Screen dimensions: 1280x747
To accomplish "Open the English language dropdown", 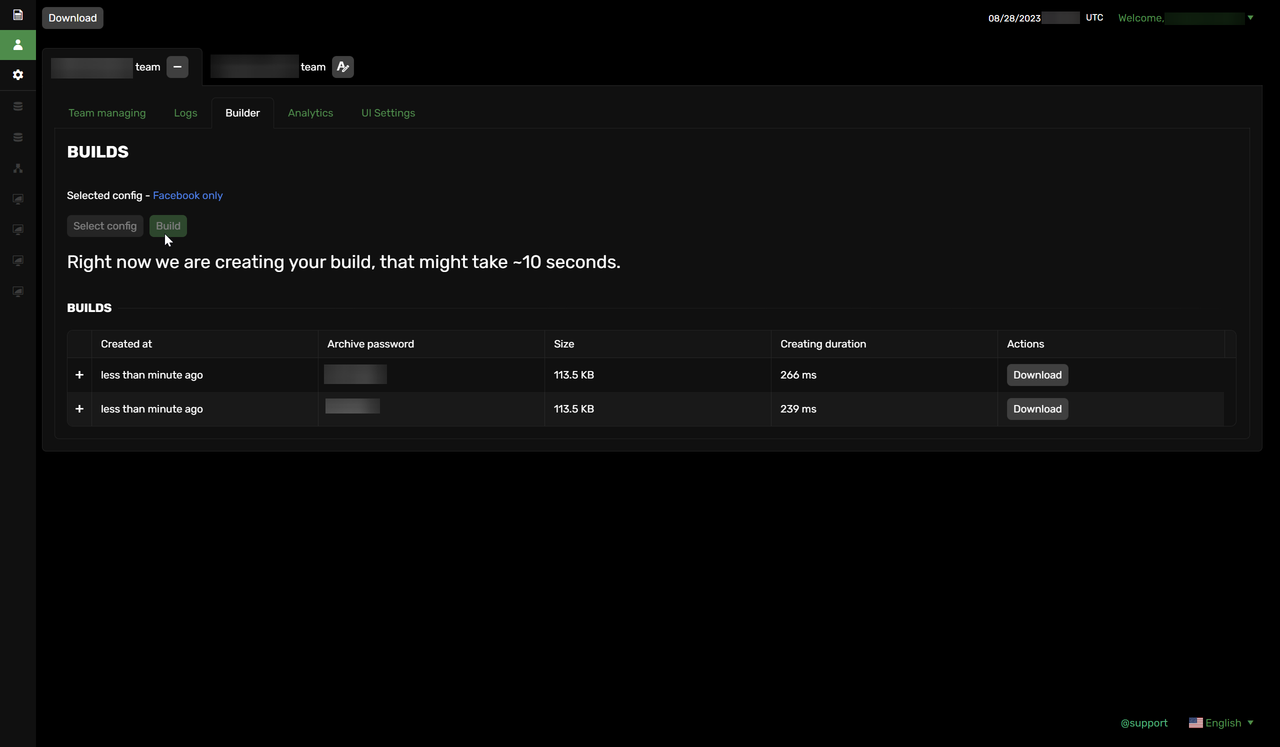I will tap(1222, 723).
